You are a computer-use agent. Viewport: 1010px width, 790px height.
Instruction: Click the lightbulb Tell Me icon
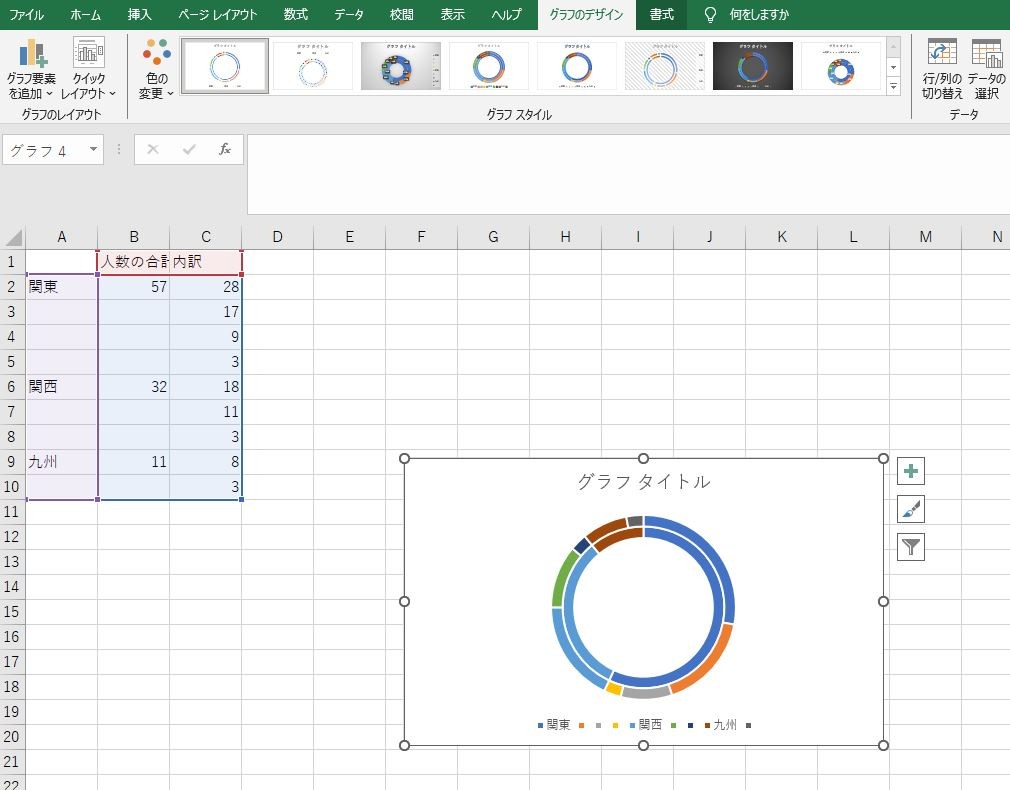pyautogui.click(x=710, y=14)
